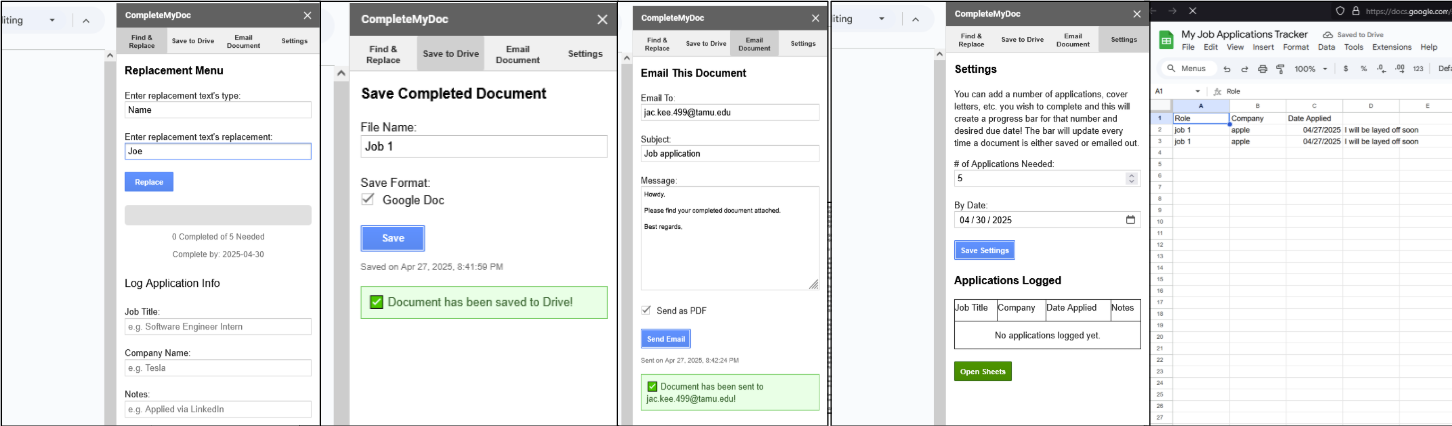Increase decimal places in Sheets toolbar

click(x=1399, y=69)
